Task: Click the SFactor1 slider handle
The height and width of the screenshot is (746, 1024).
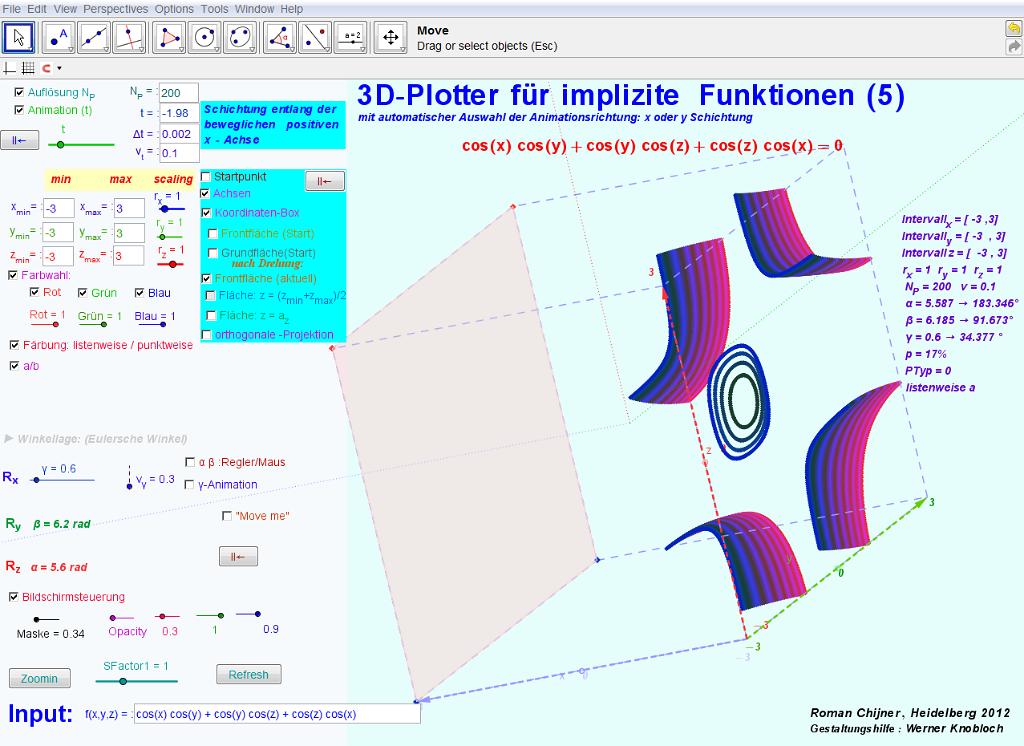Action: click(x=123, y=681)
